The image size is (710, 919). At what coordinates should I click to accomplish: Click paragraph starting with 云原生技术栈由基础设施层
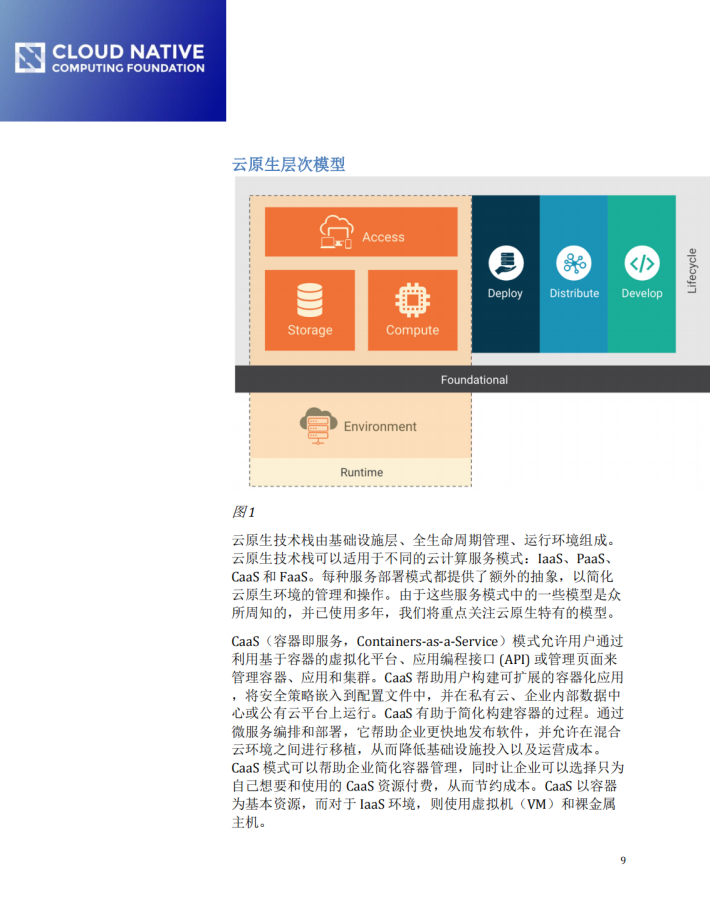point(428,576)
